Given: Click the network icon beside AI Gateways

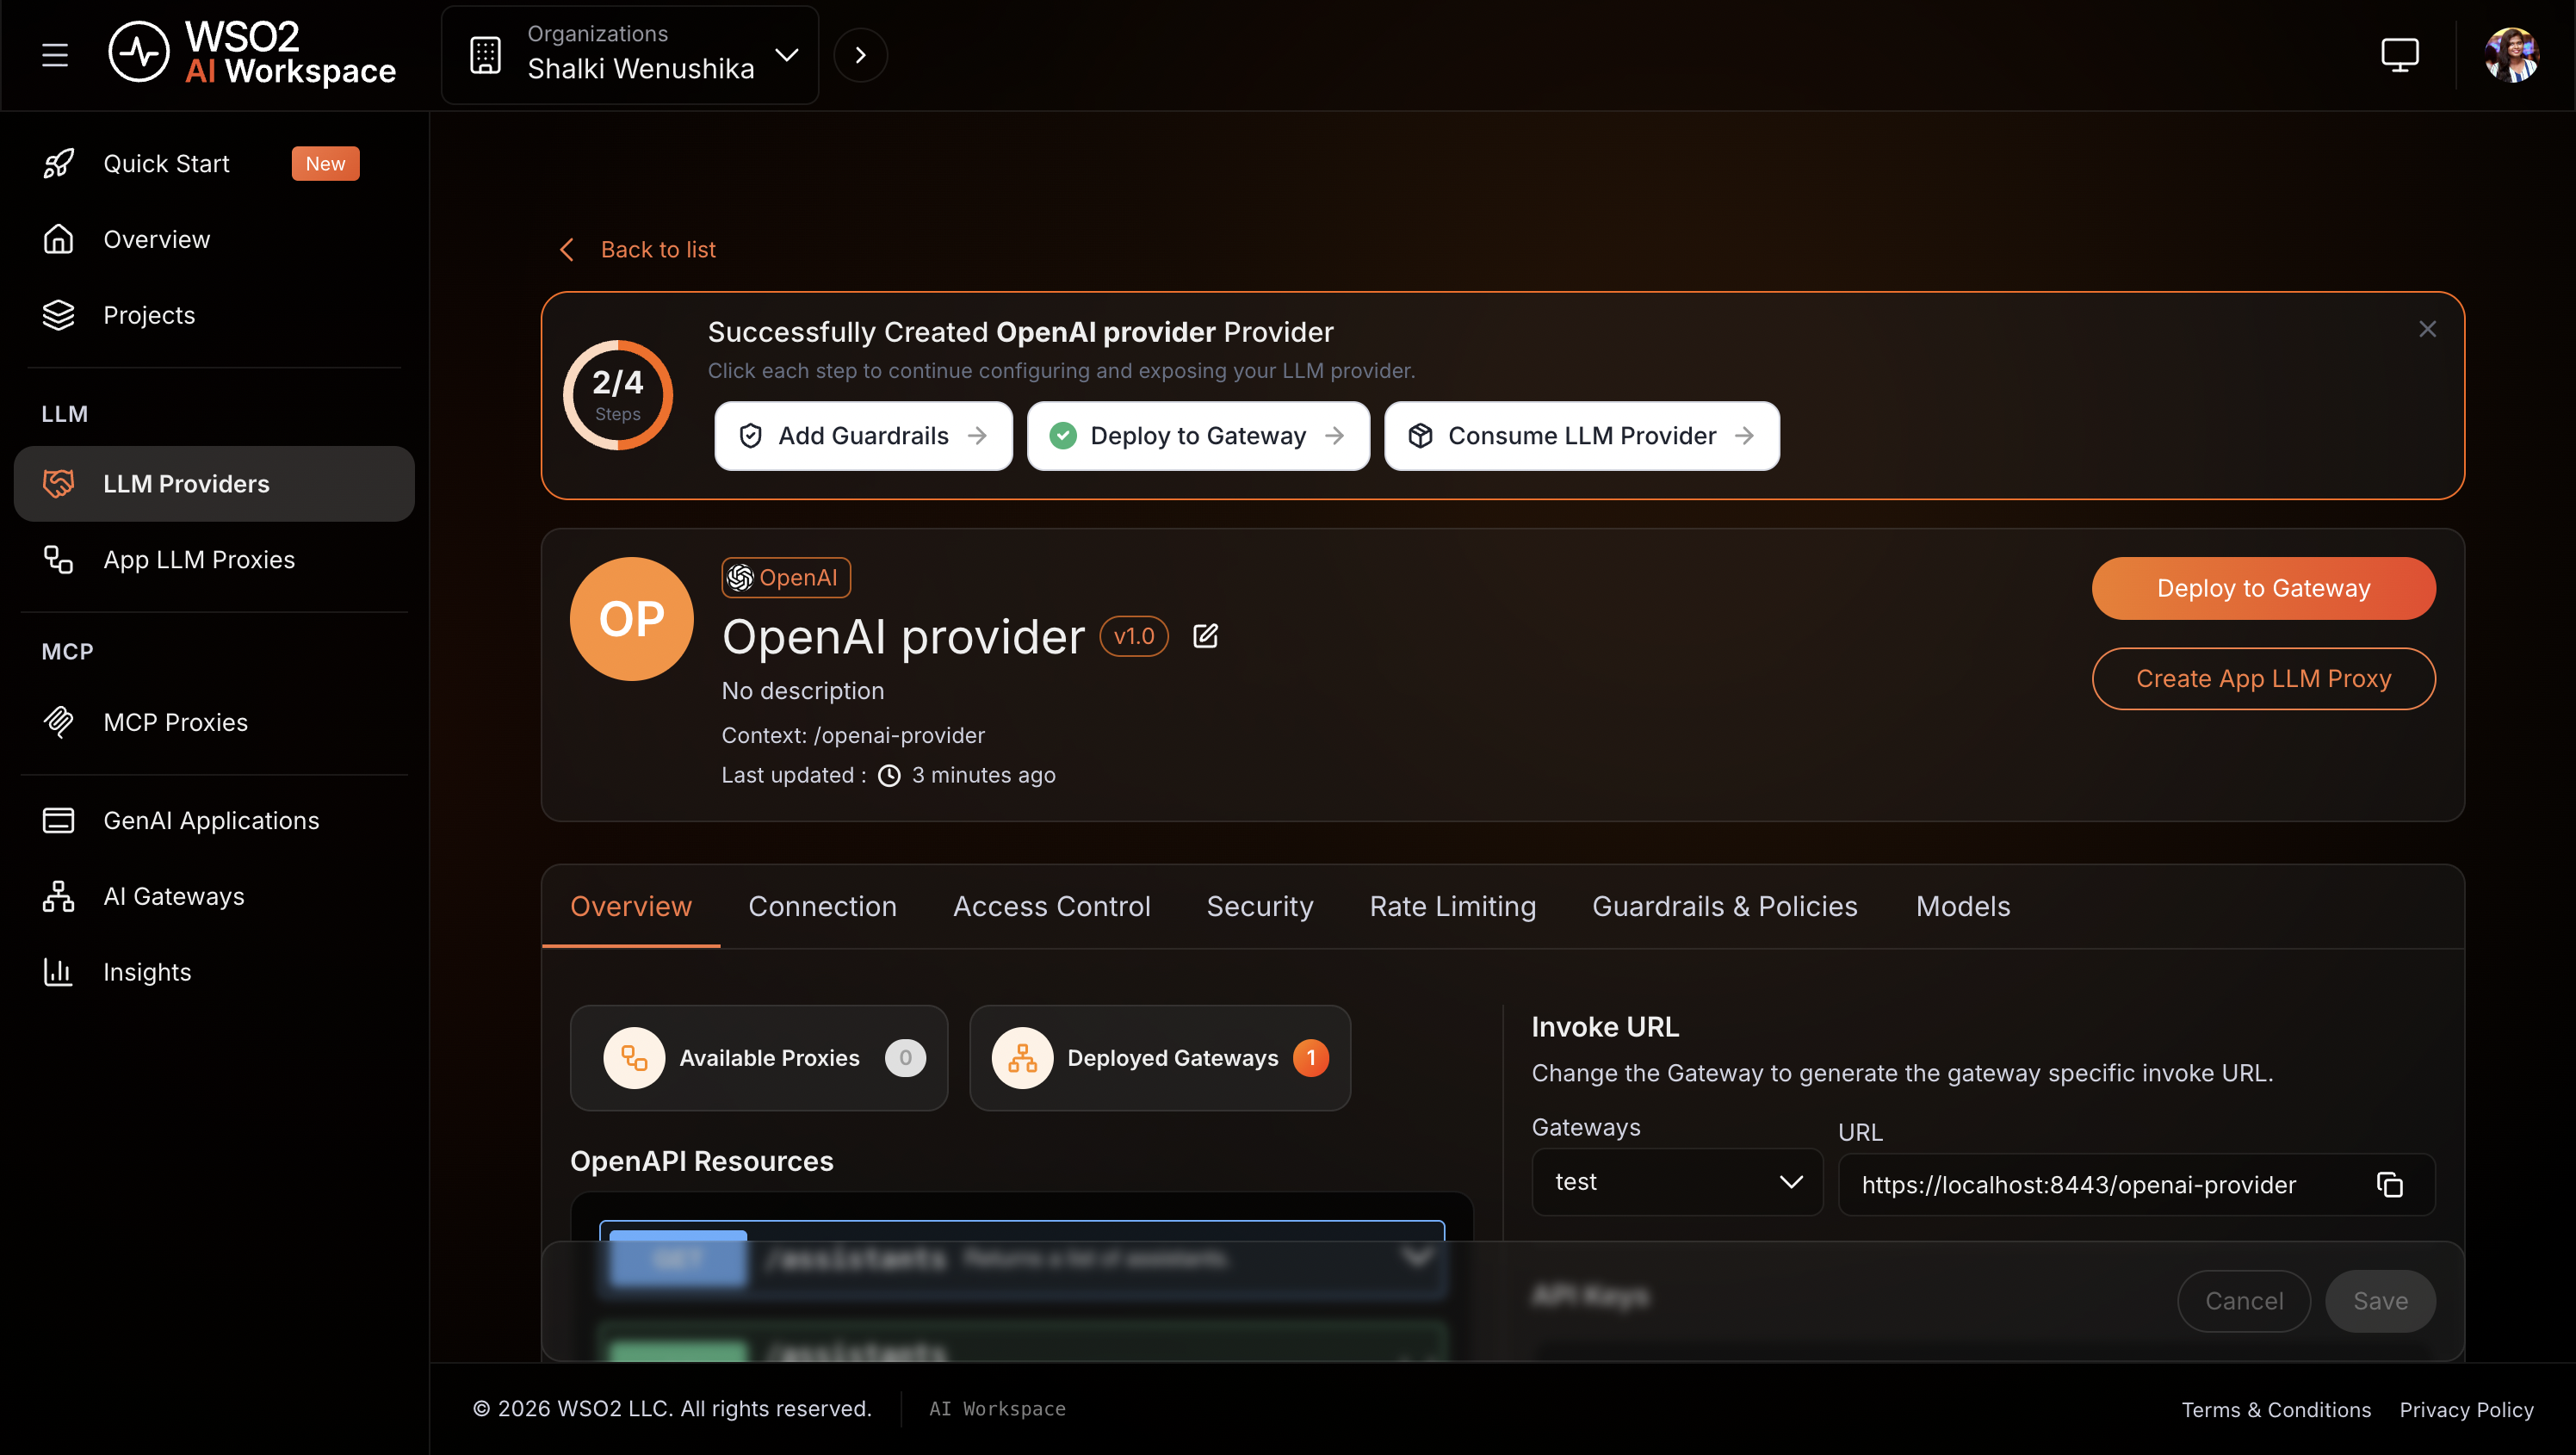Looking at the screenshot, I should pos(58,896).
